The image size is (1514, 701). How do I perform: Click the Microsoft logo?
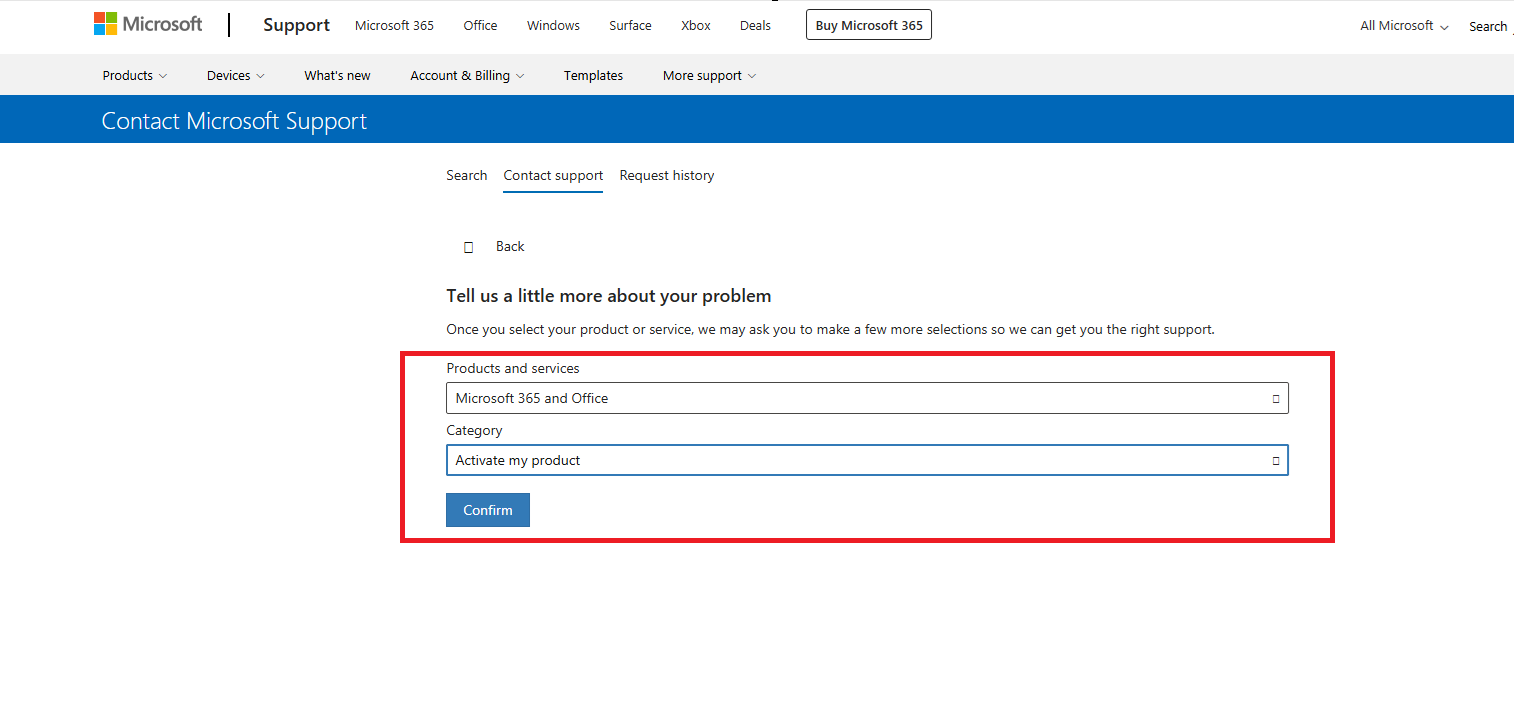point(148,25)
